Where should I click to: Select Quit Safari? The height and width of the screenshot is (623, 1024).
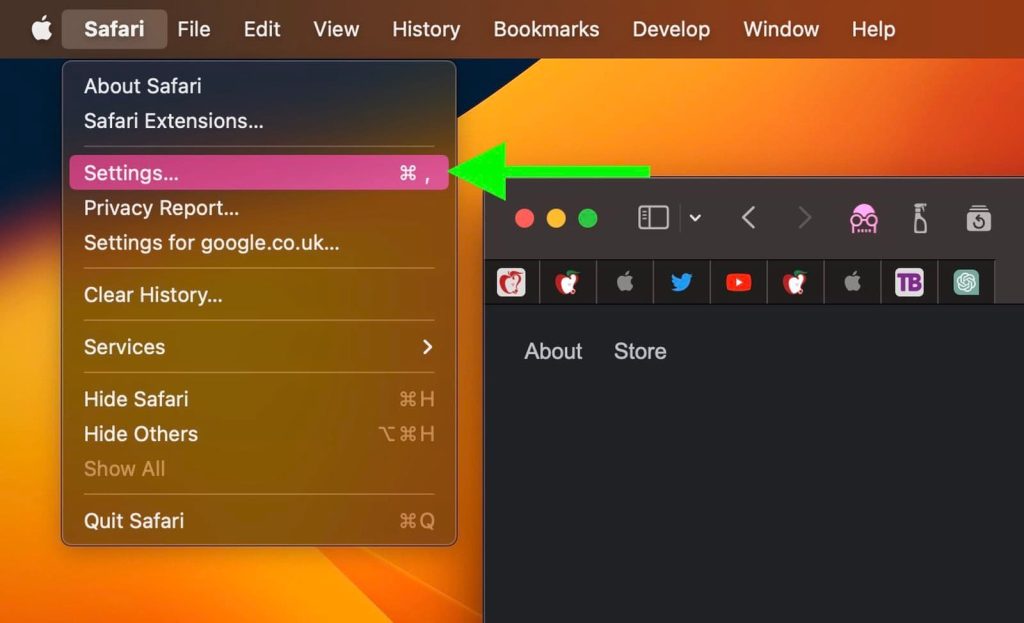(x=259, y=520)
